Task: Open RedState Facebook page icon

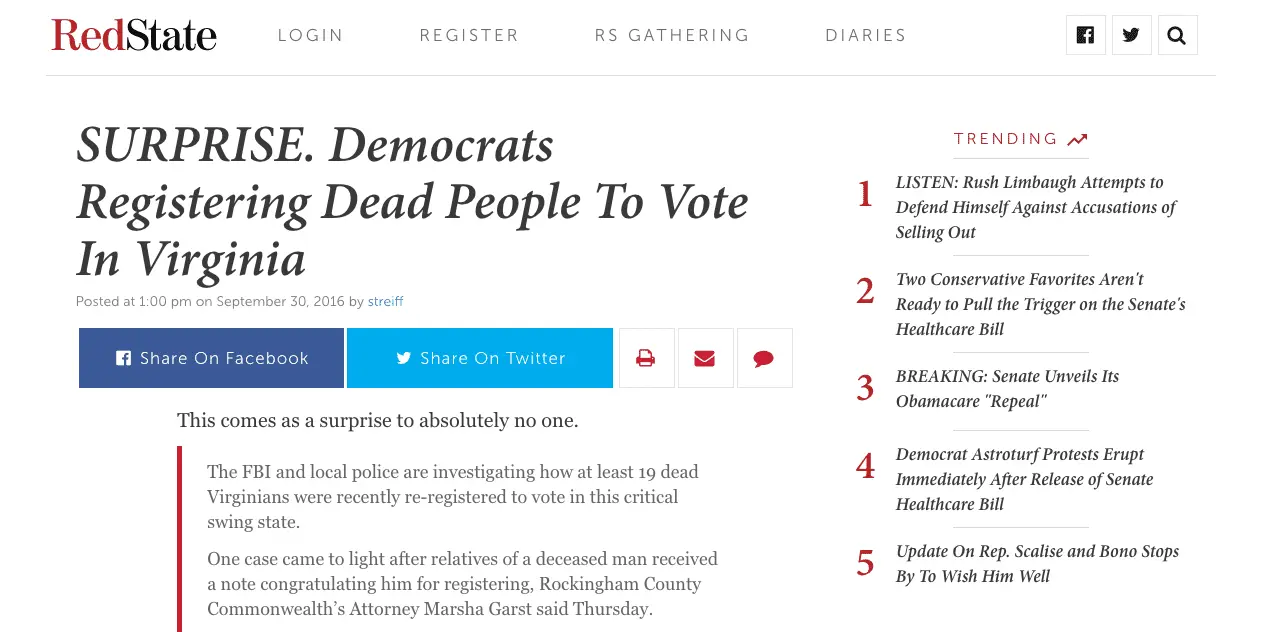Action: click(x=1085, y=36)
